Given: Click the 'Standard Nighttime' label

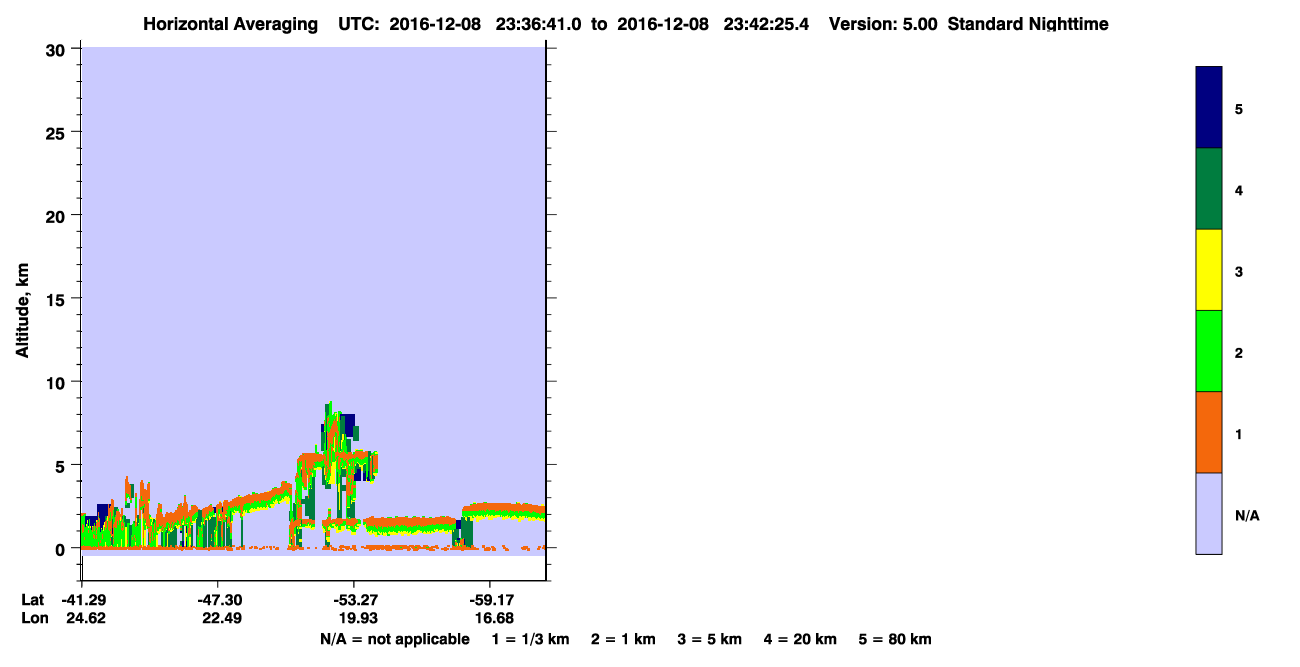Looking at the screenshot, I should coord(1028,24).
